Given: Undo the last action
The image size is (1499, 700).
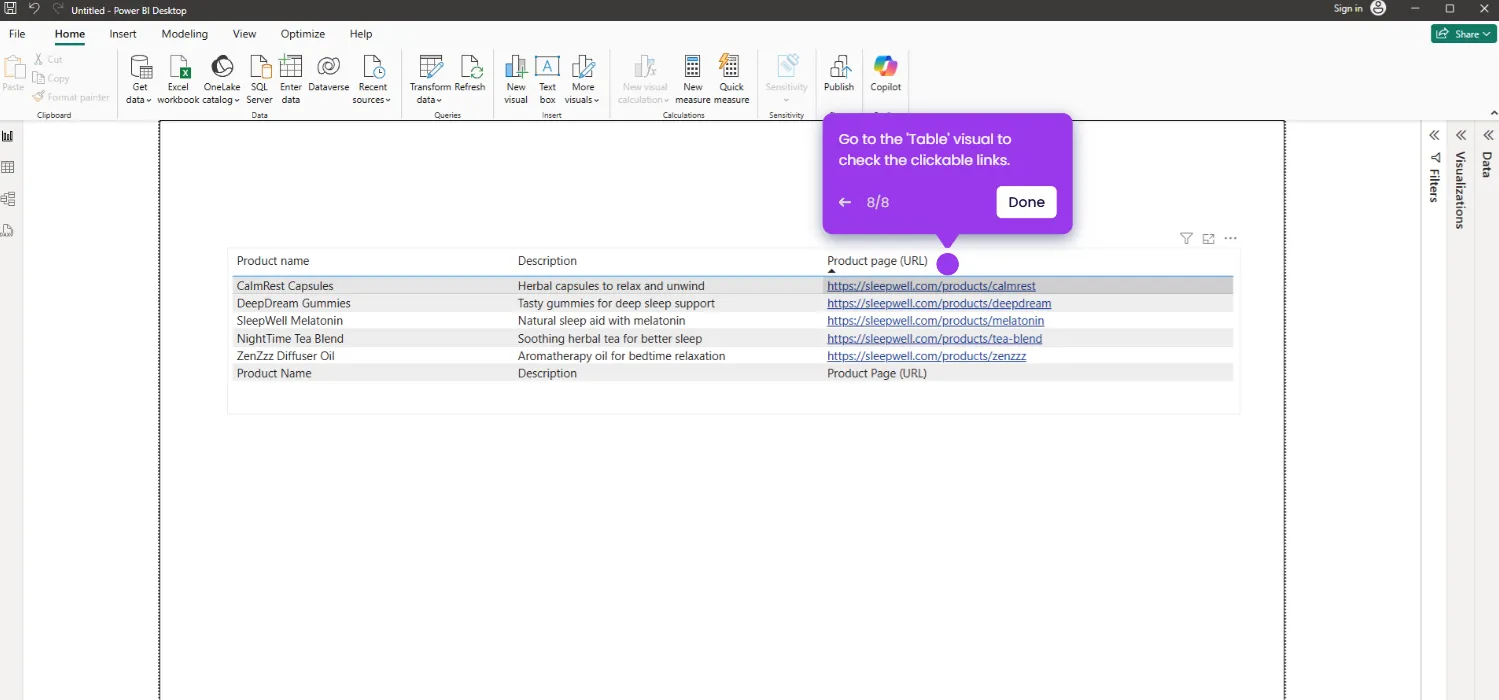Looking at the screenshot, I should pos(34,9).
